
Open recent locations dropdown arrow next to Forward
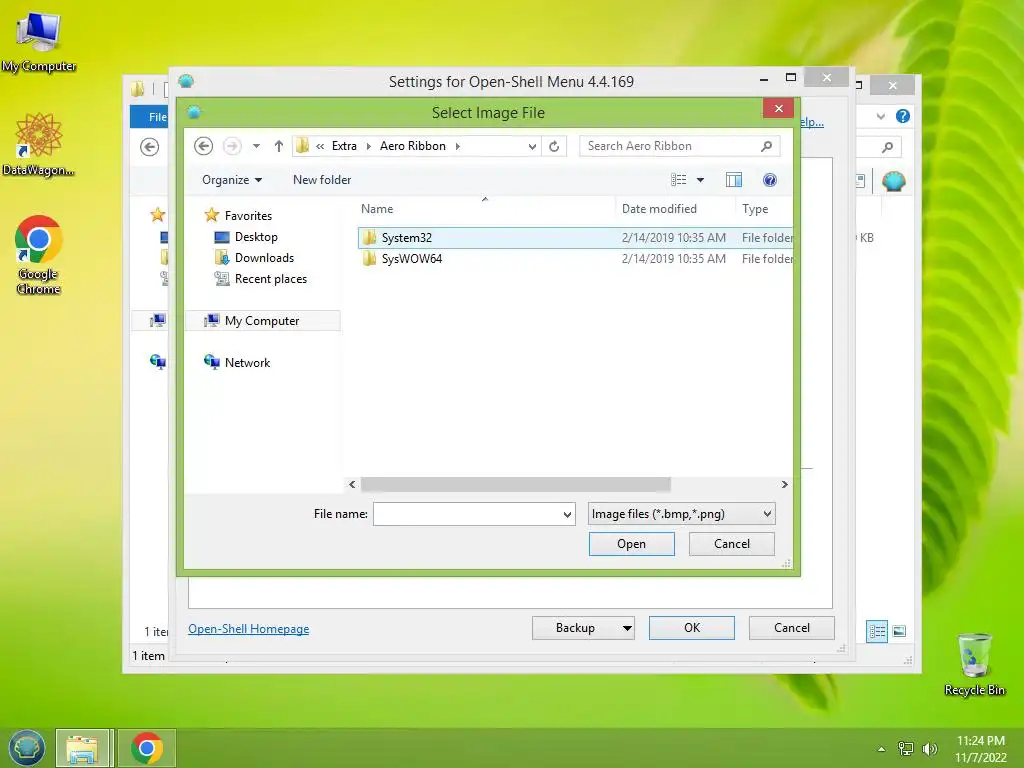click(x=257, y=146)
